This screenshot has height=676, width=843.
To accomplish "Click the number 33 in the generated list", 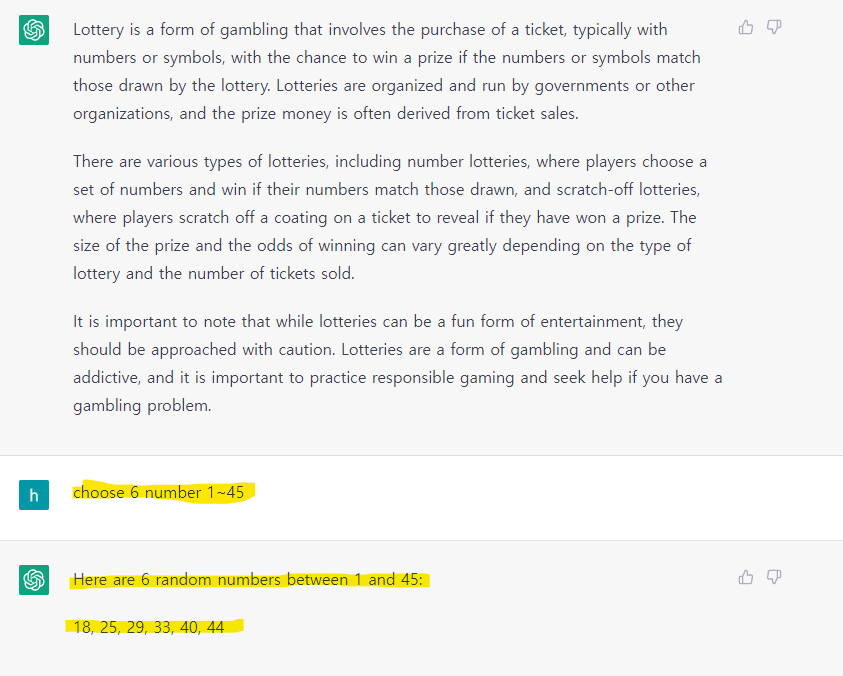I will click(x=162, y=627).
